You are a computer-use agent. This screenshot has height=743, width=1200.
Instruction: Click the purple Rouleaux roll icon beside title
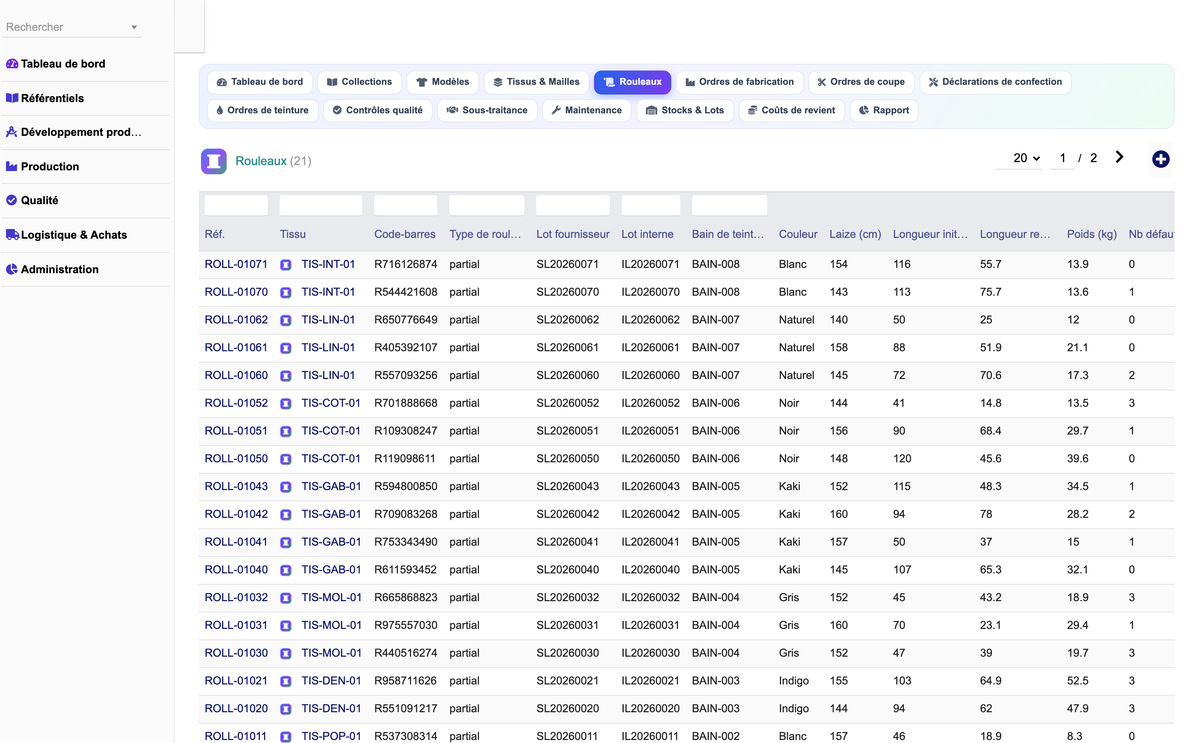(x=214, y=161)
